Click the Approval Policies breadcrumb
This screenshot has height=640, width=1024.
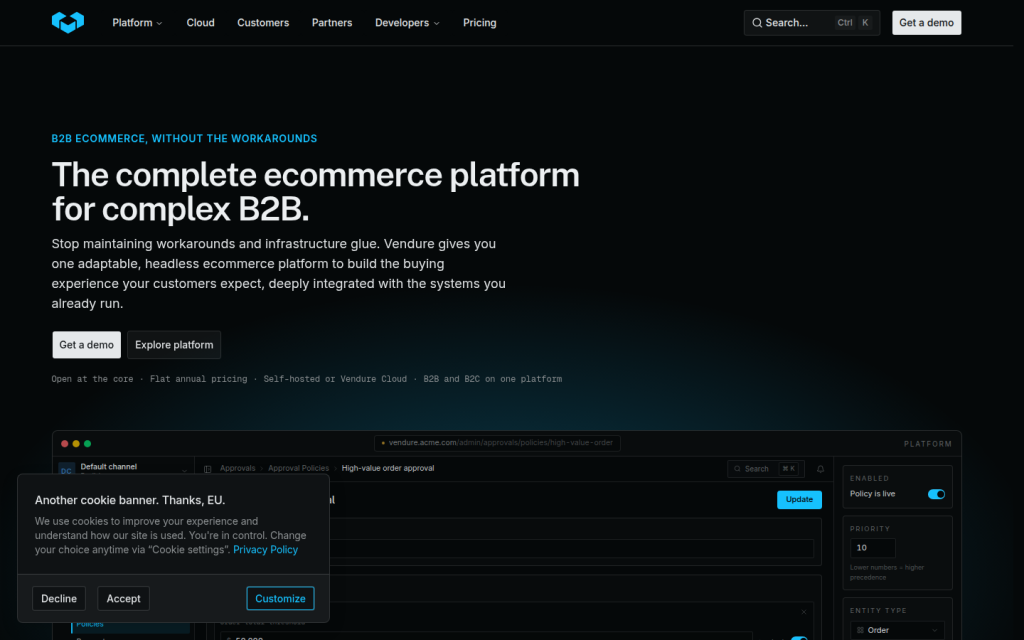pyautogui.click(x=298, y=468)
